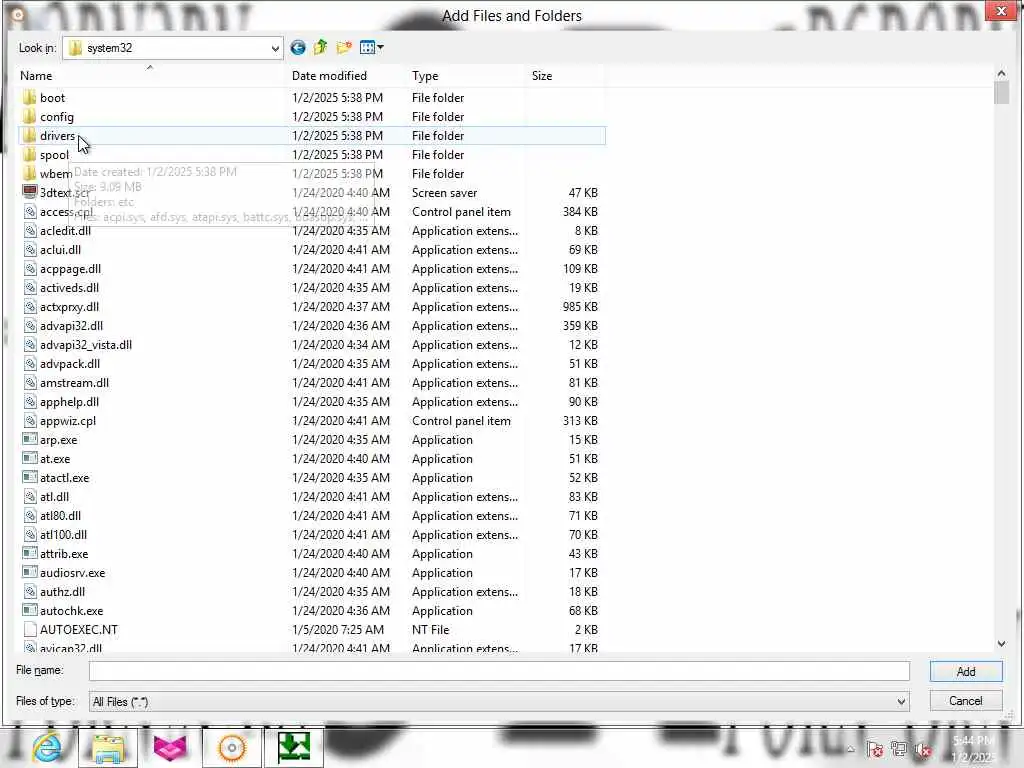Select aclui.dll in the file list

tap(60, 249)
